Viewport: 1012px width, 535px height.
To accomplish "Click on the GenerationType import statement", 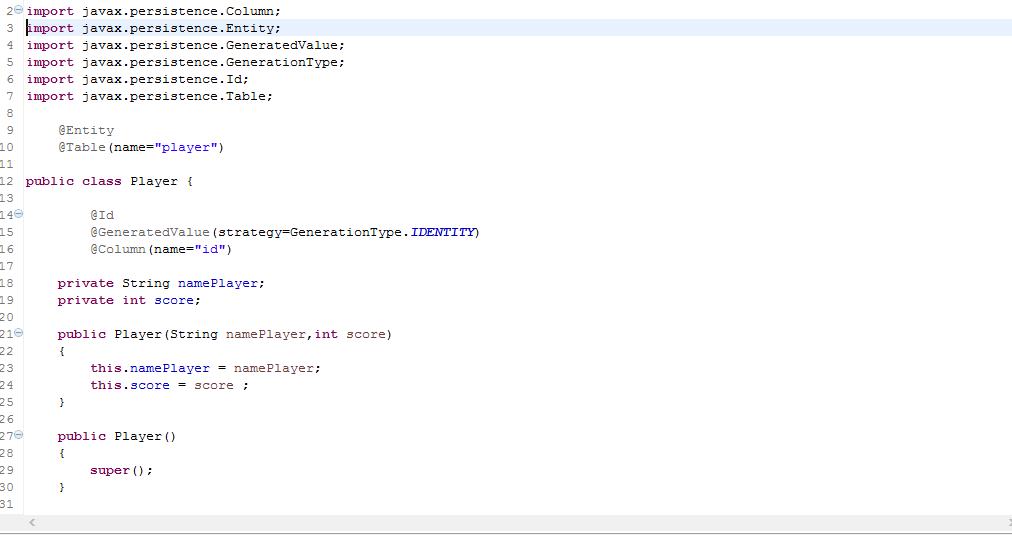I will (186, 63).
